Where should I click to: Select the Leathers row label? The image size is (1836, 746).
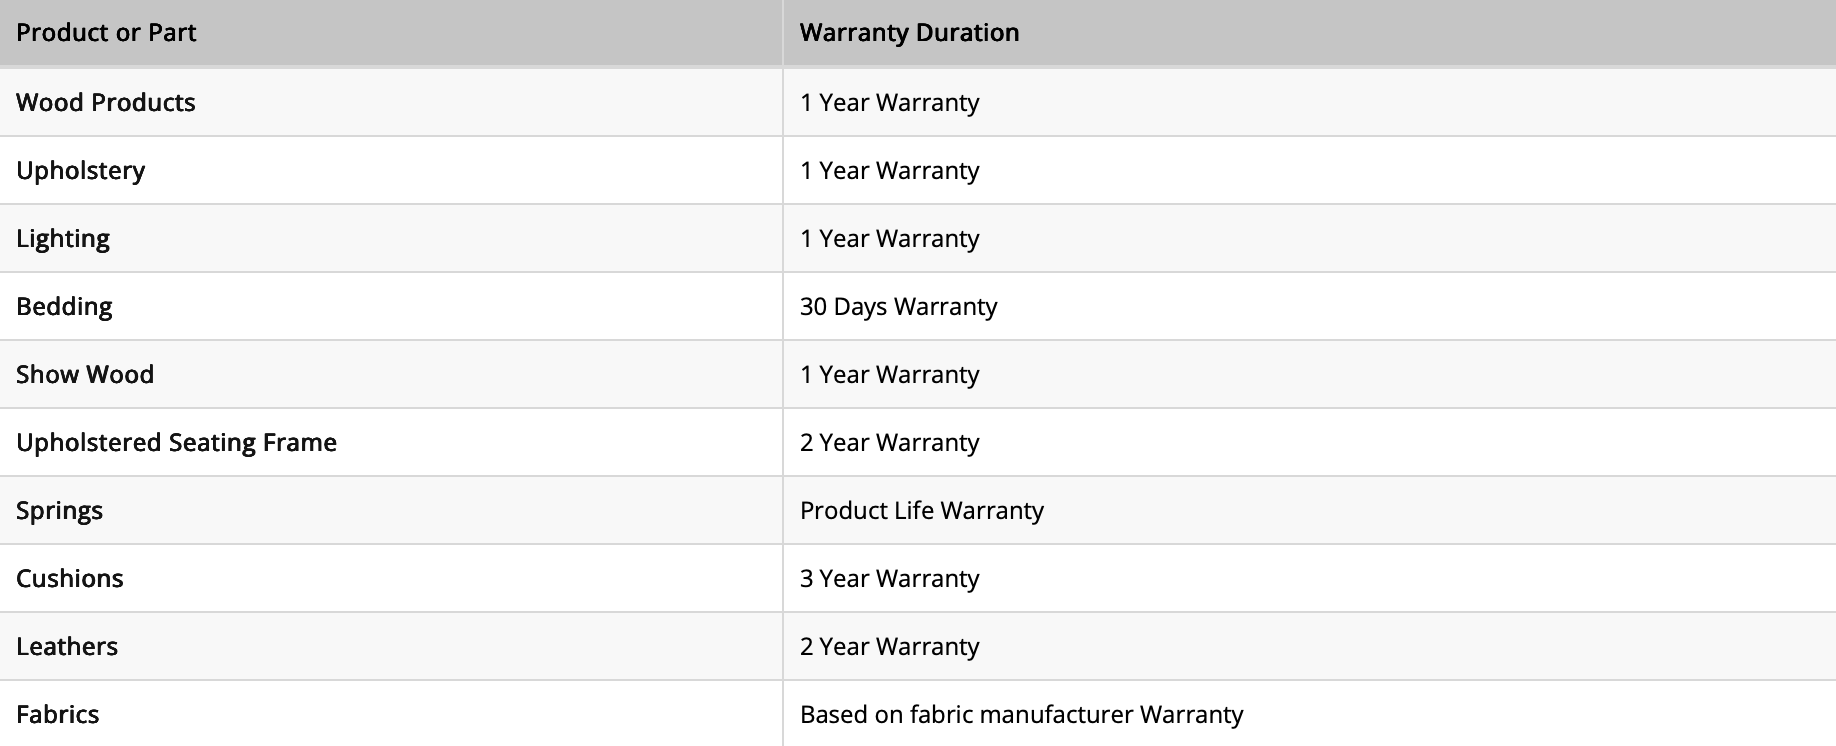point(67,646)
